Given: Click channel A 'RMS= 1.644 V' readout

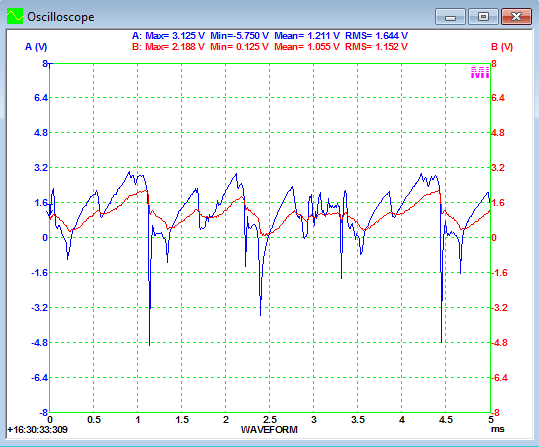Looking at the screenshot, I should click(x=376, y=36).
